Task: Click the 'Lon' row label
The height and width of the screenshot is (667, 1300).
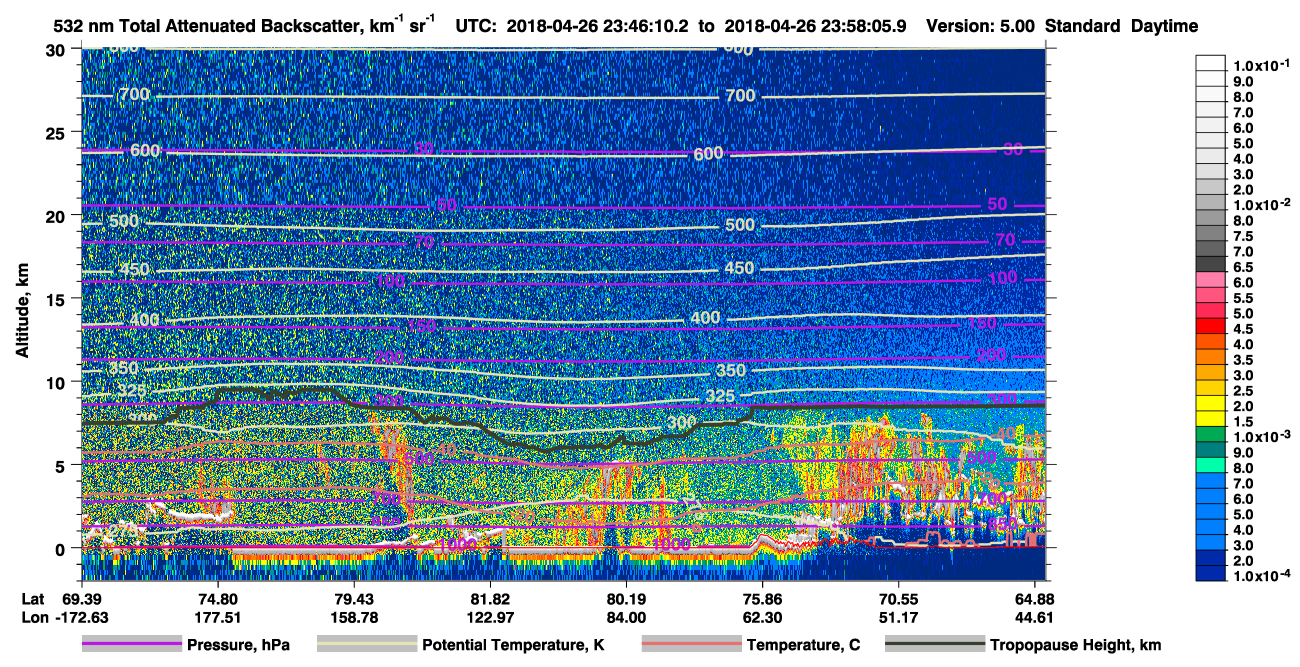Action: coord(34,617)
